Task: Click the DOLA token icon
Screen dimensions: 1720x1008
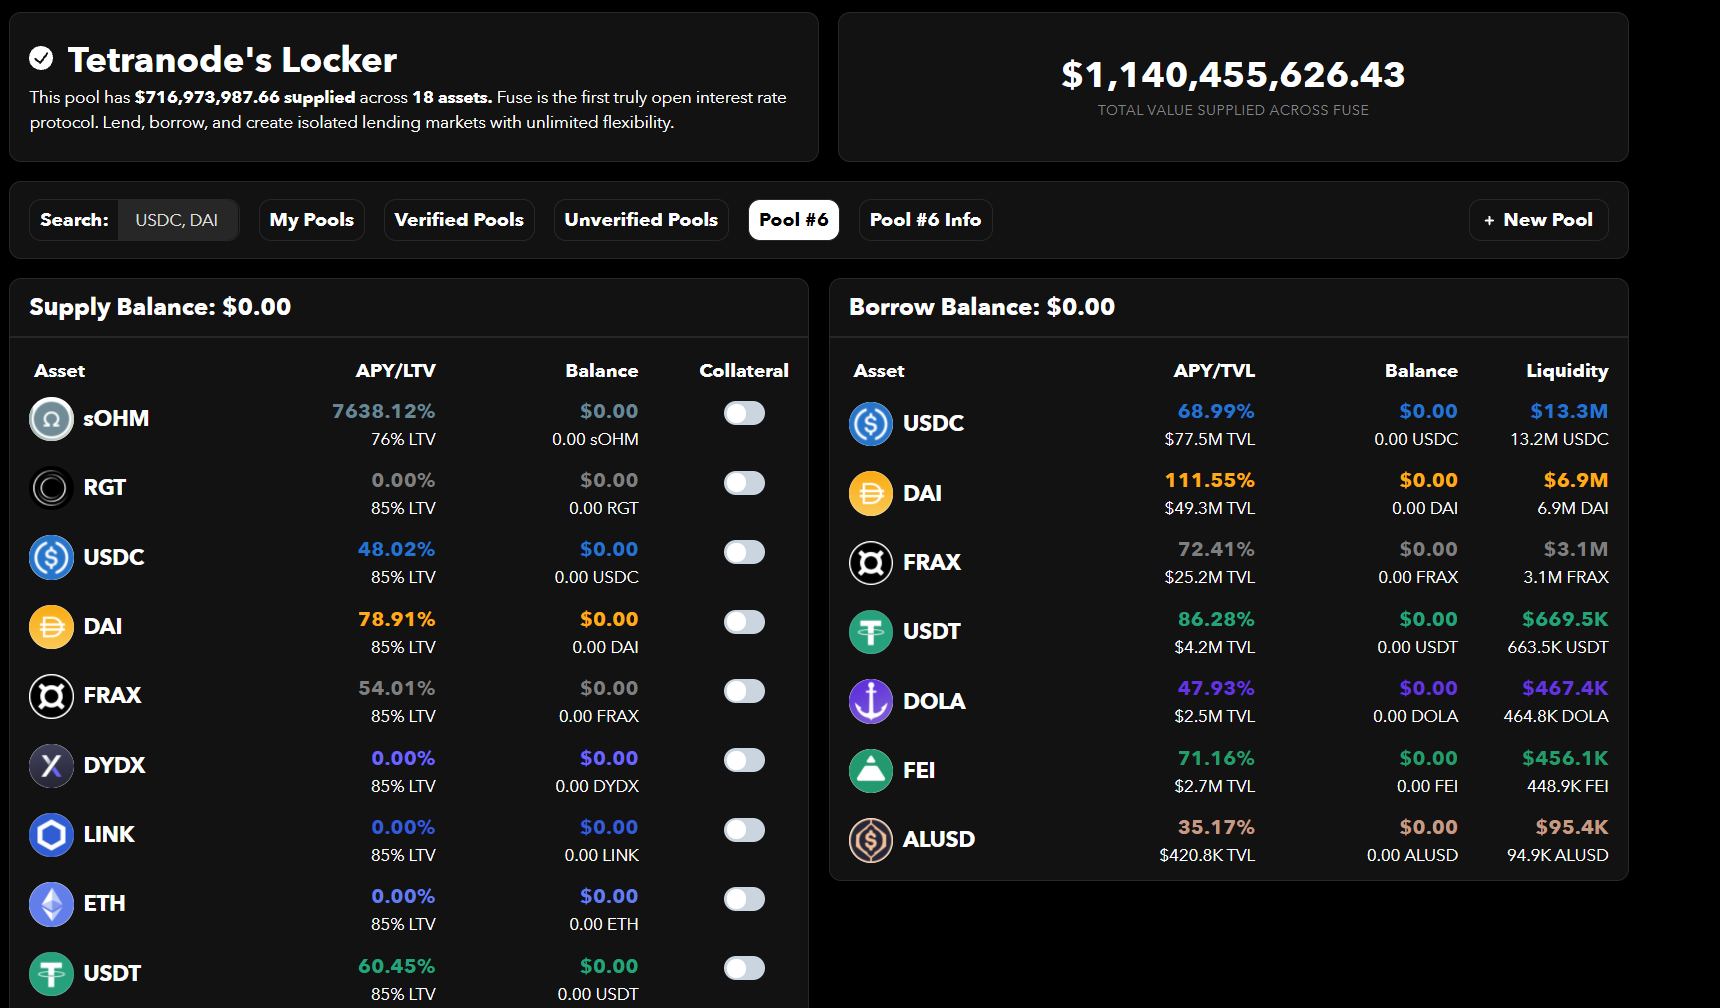Action: (871, 701)
